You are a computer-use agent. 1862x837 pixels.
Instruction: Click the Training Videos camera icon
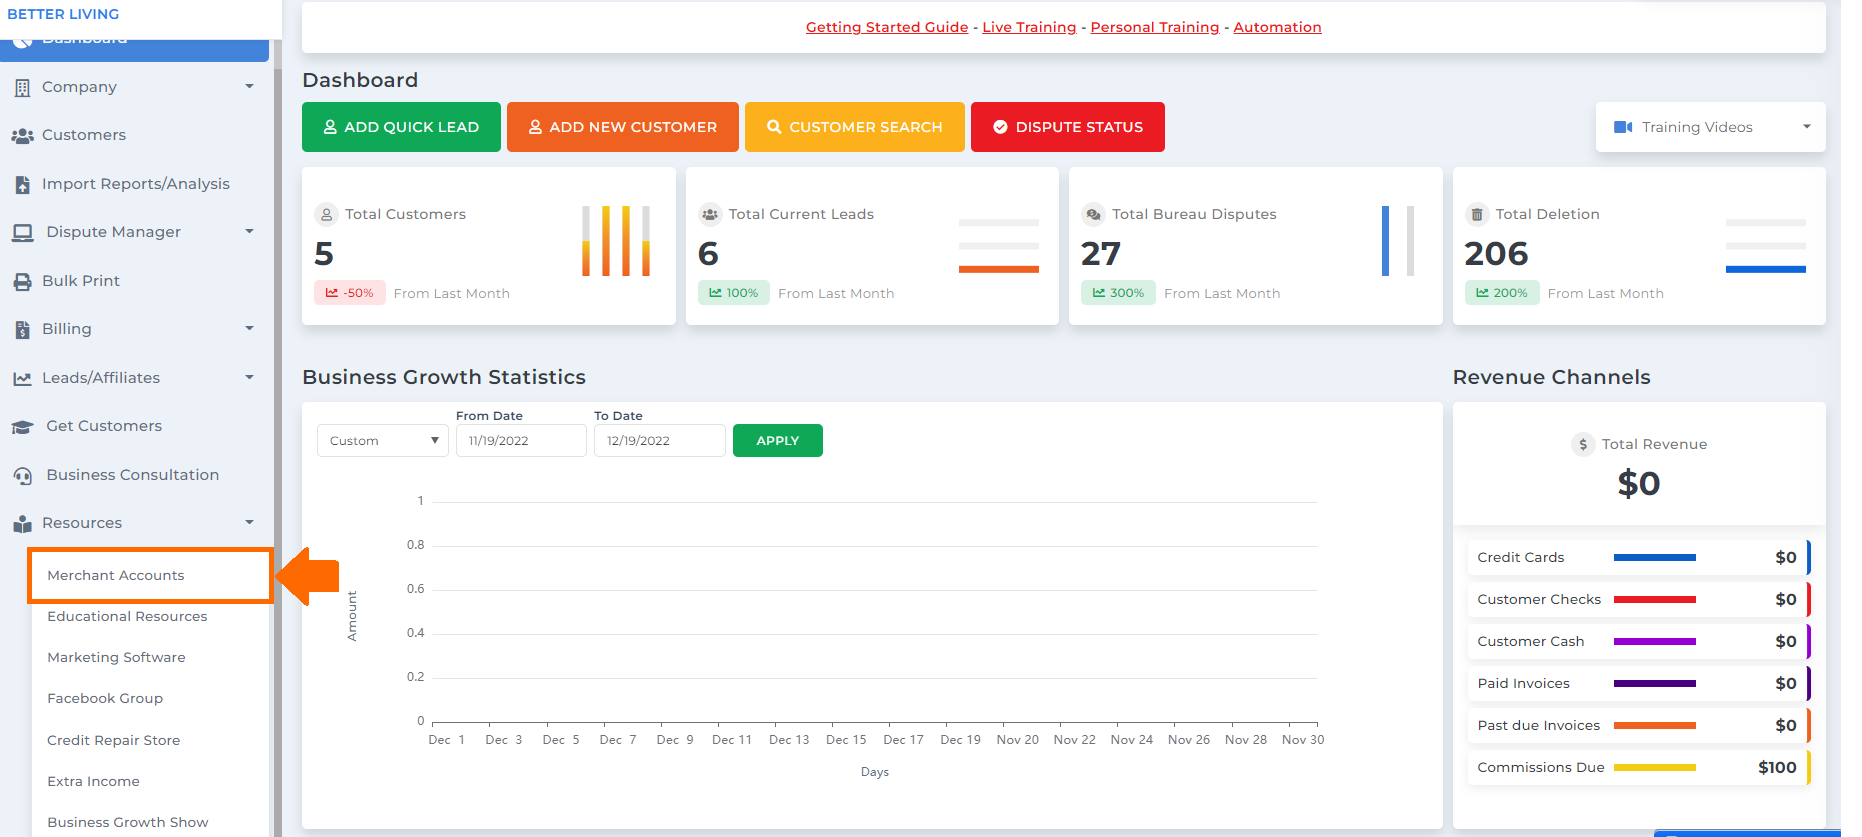point(1623,127)
